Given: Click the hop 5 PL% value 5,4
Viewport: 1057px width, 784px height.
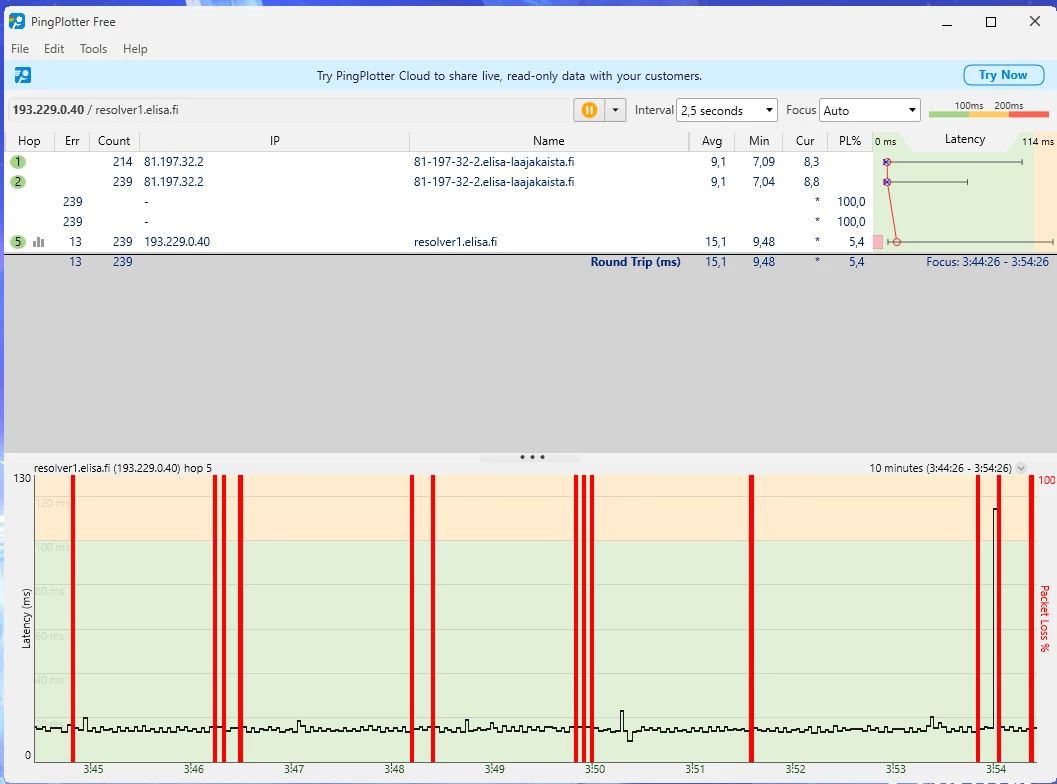Looking at the screenshot, I should 856,242.
